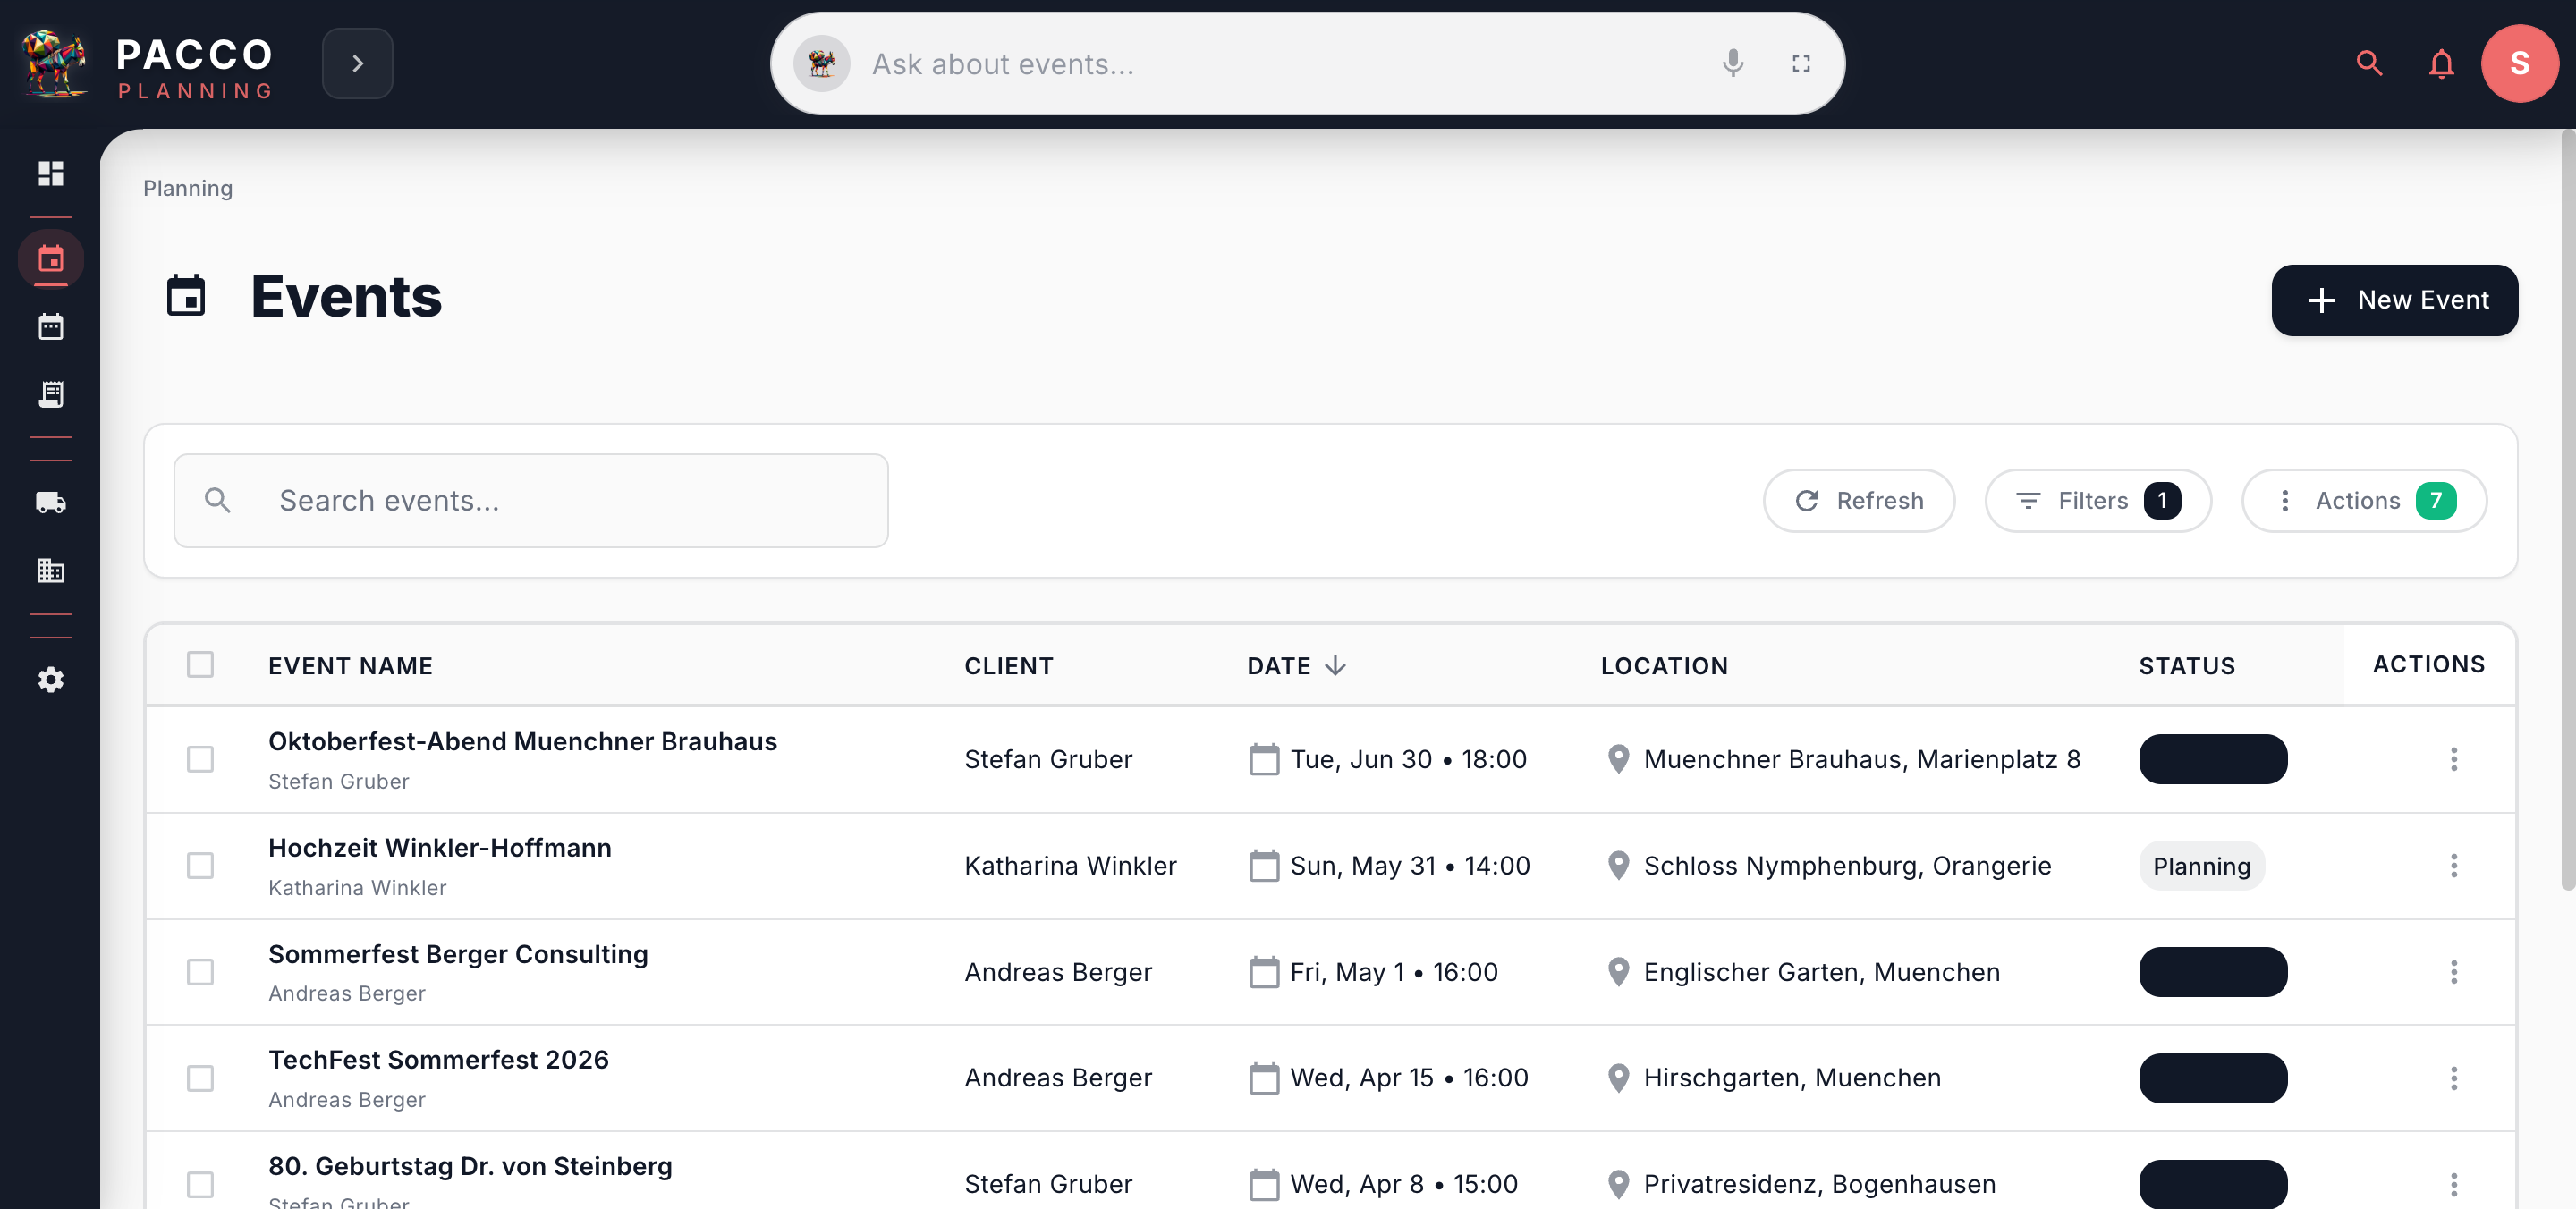Sort by the Event Name column header

[350, 666]
